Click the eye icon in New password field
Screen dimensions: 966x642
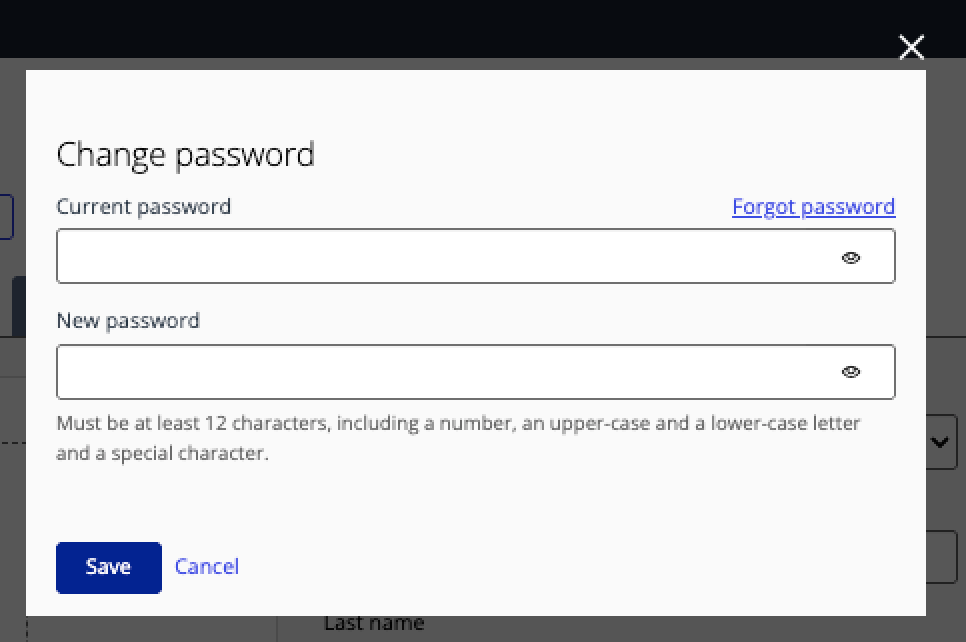[x=851, y=371]
